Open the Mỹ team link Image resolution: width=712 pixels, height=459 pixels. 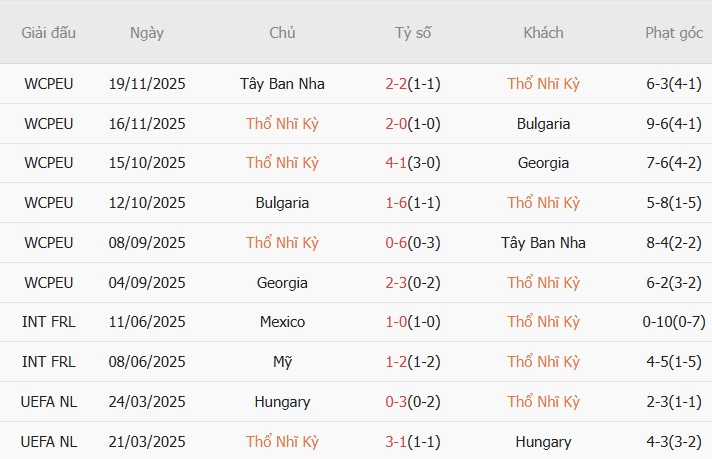[x=282, y=362]
